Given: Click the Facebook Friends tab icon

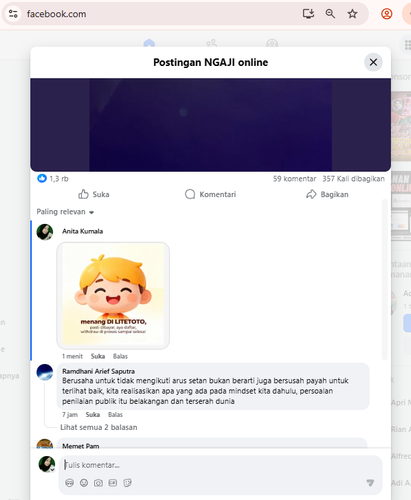Looking at the screenshot, I should (x=211, y=43).
